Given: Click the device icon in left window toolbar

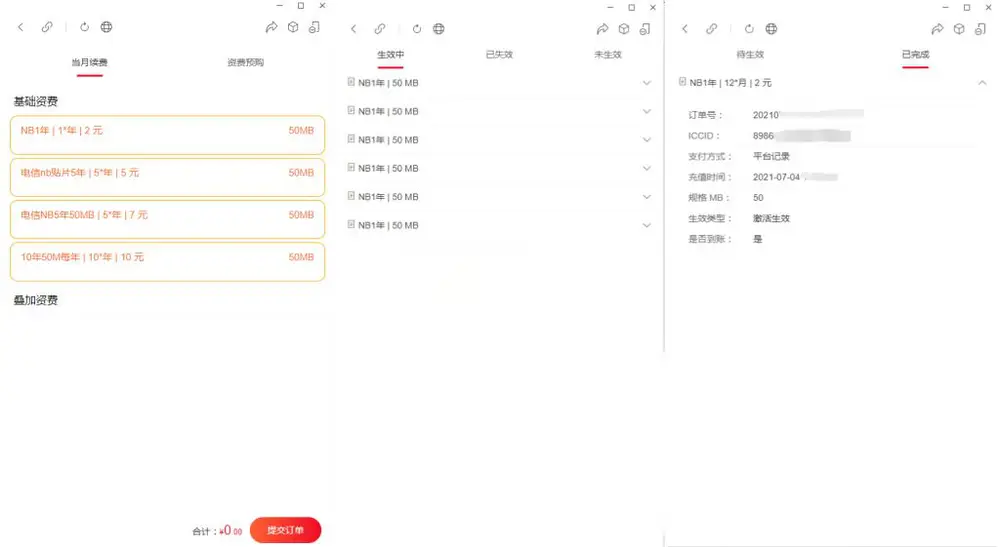Looking at the screenshot, I should (x=314, y=27).
